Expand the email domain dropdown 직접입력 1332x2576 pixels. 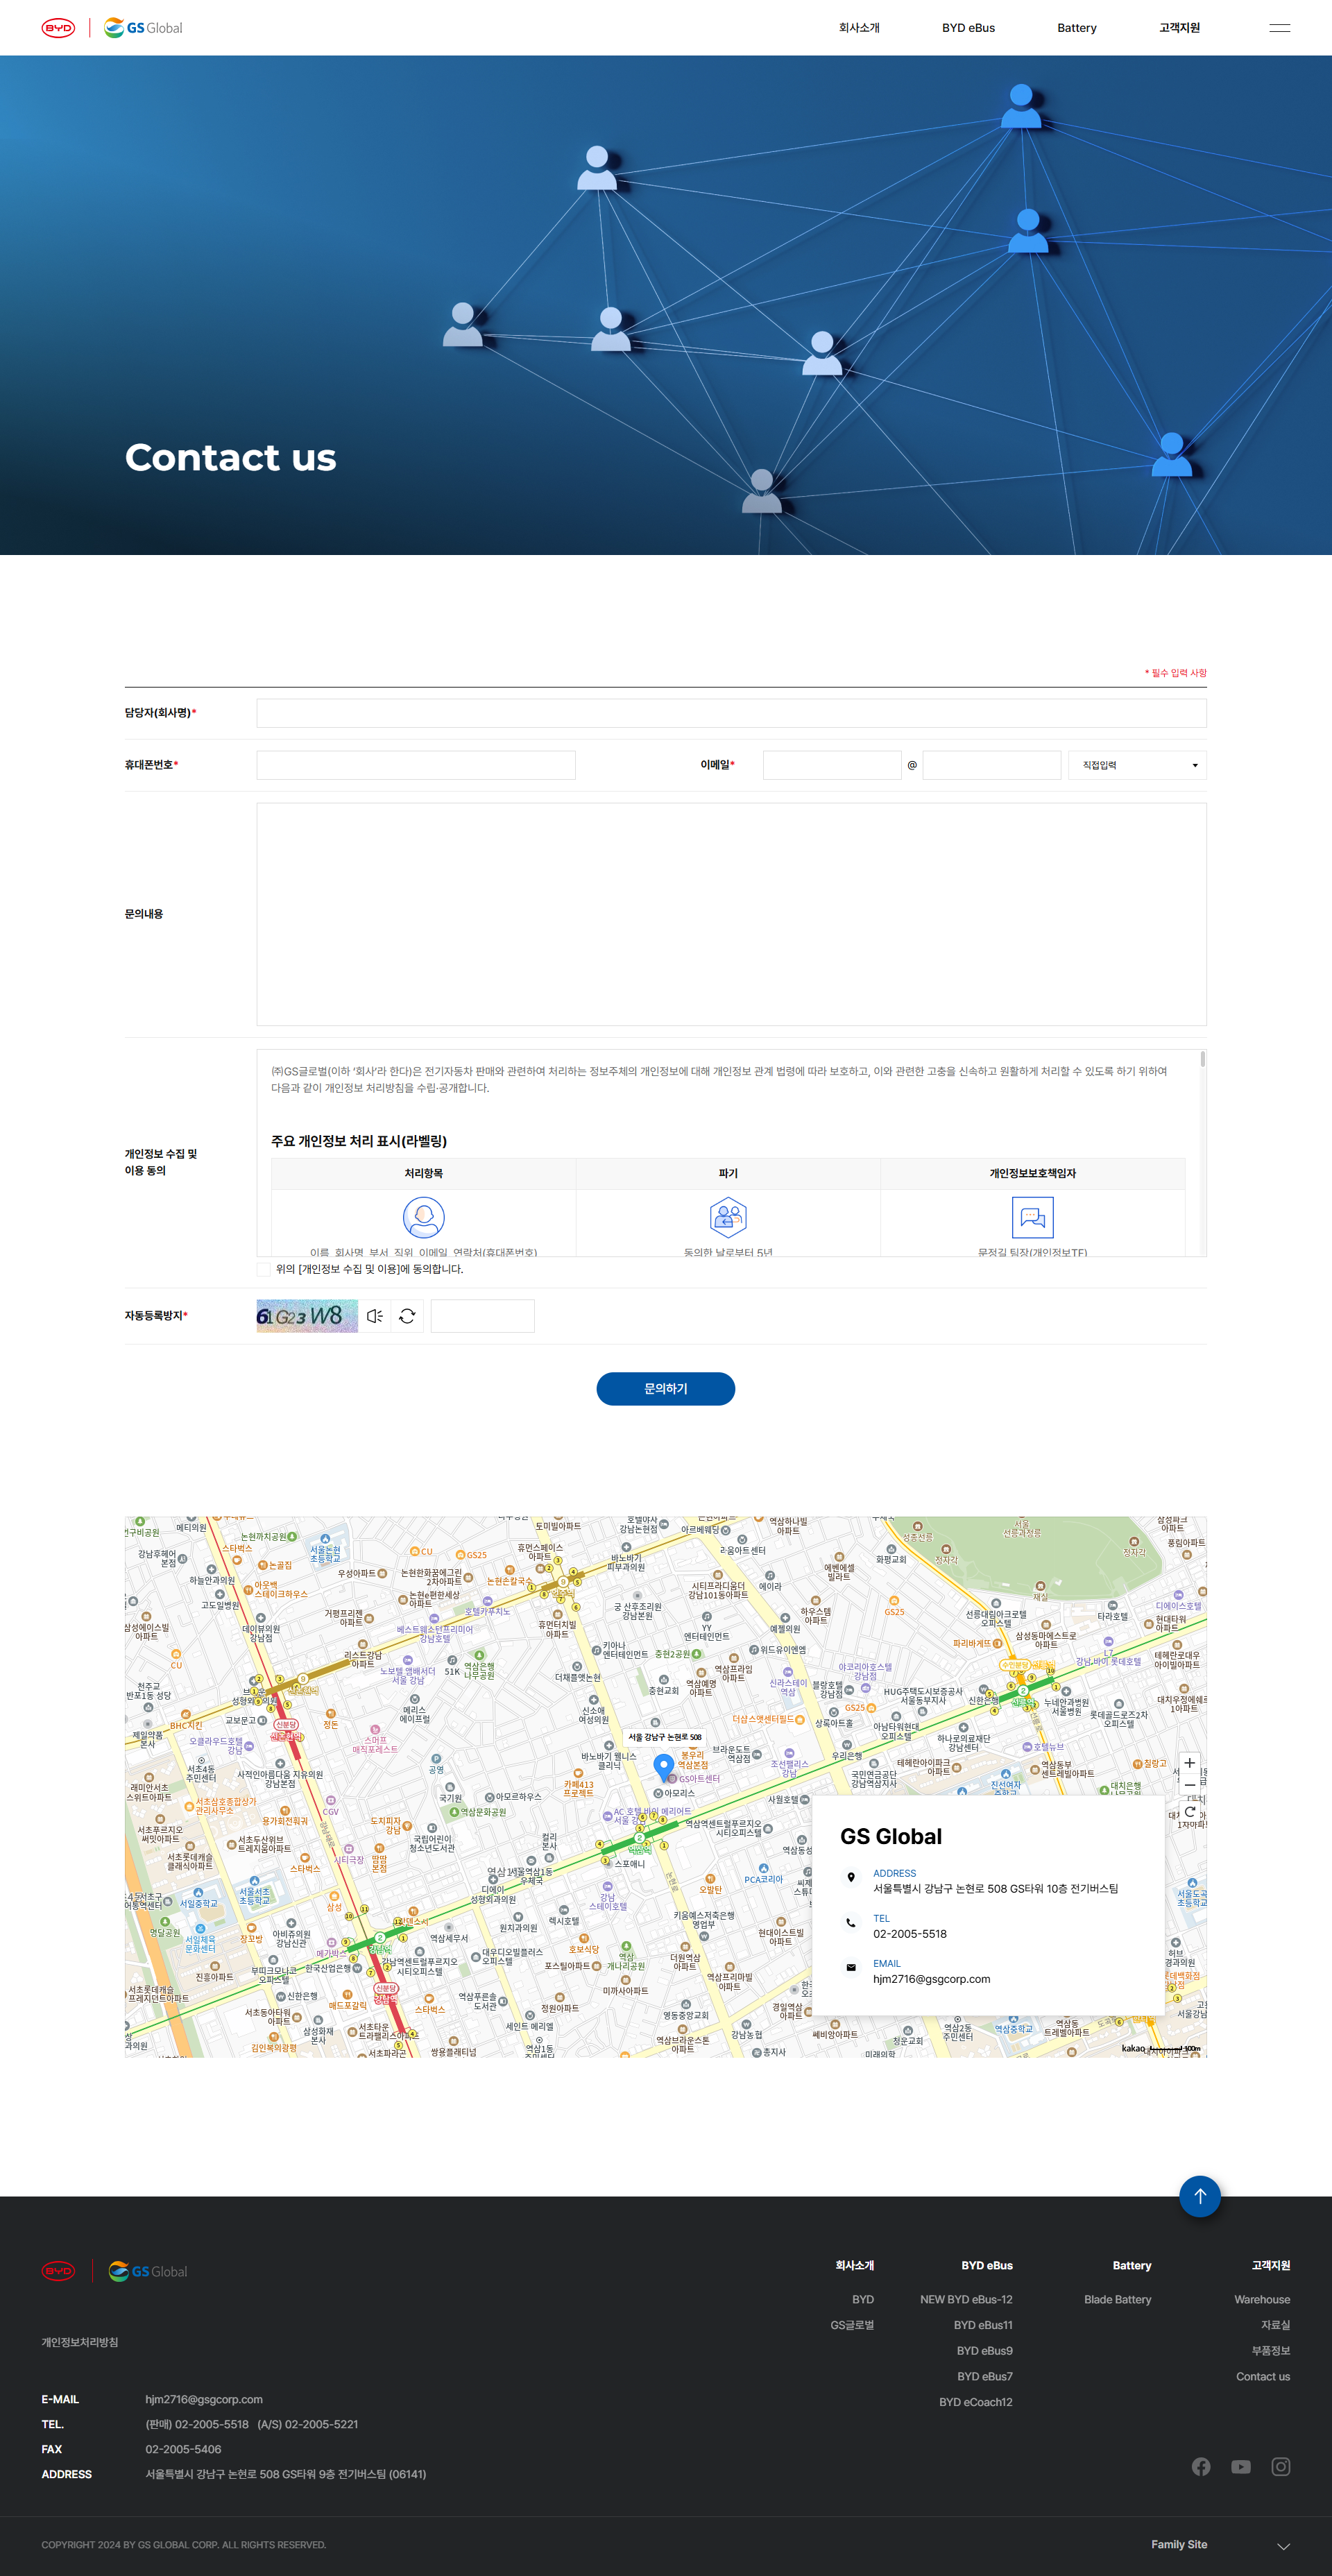tap(1137, 765)
